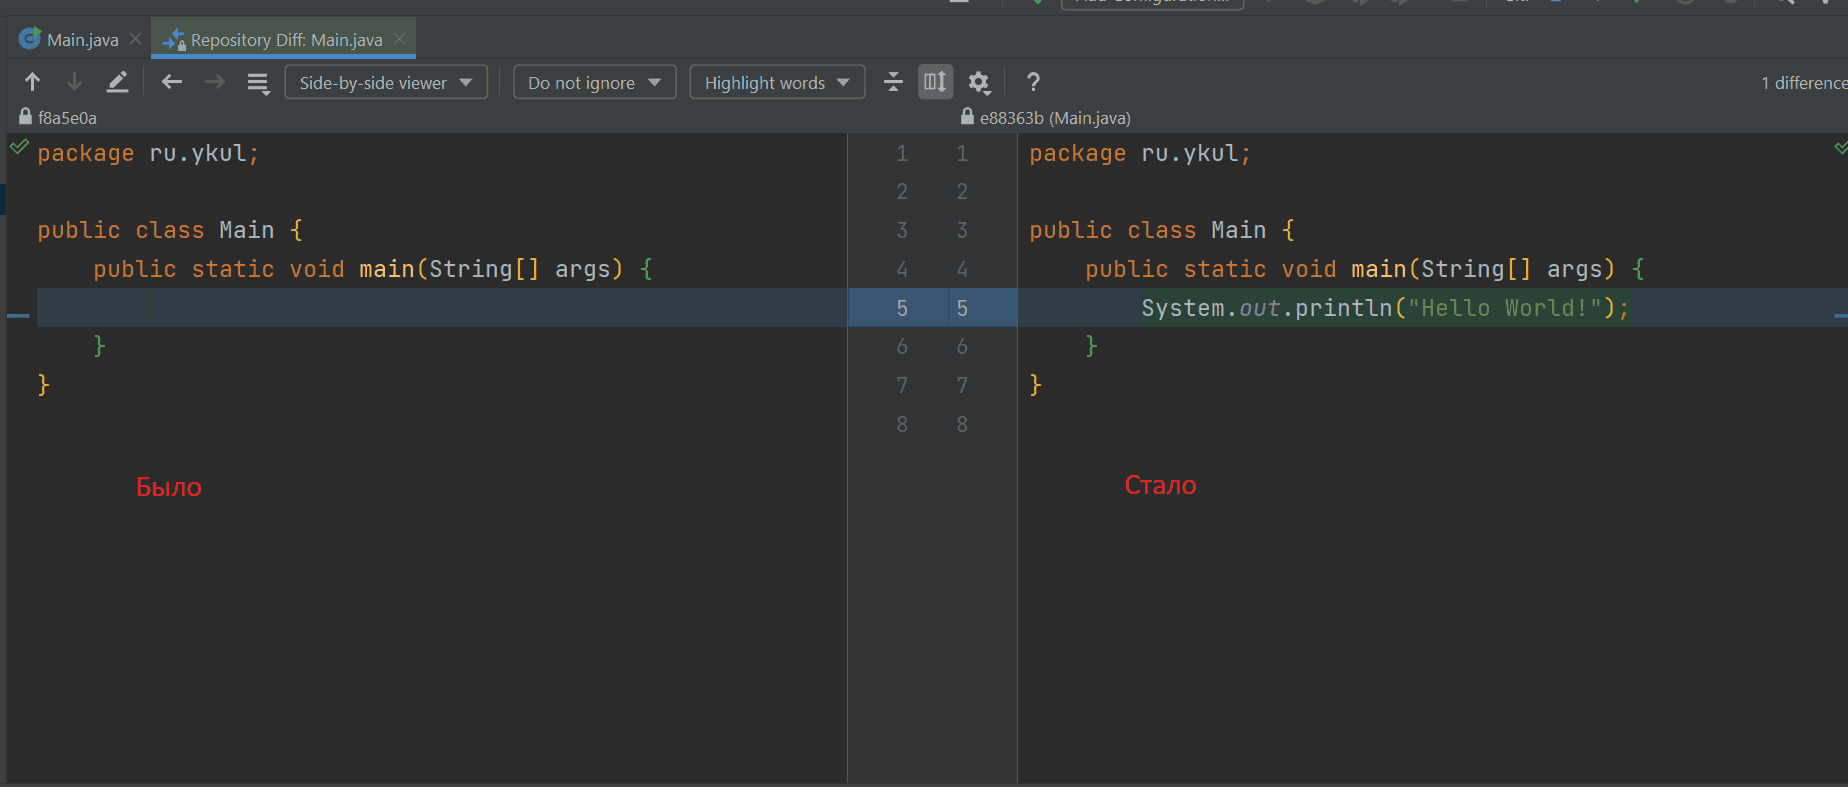Close the Repository Diff tab
The height and width of the screenshot is (787, 1848).
coord(400,39)
